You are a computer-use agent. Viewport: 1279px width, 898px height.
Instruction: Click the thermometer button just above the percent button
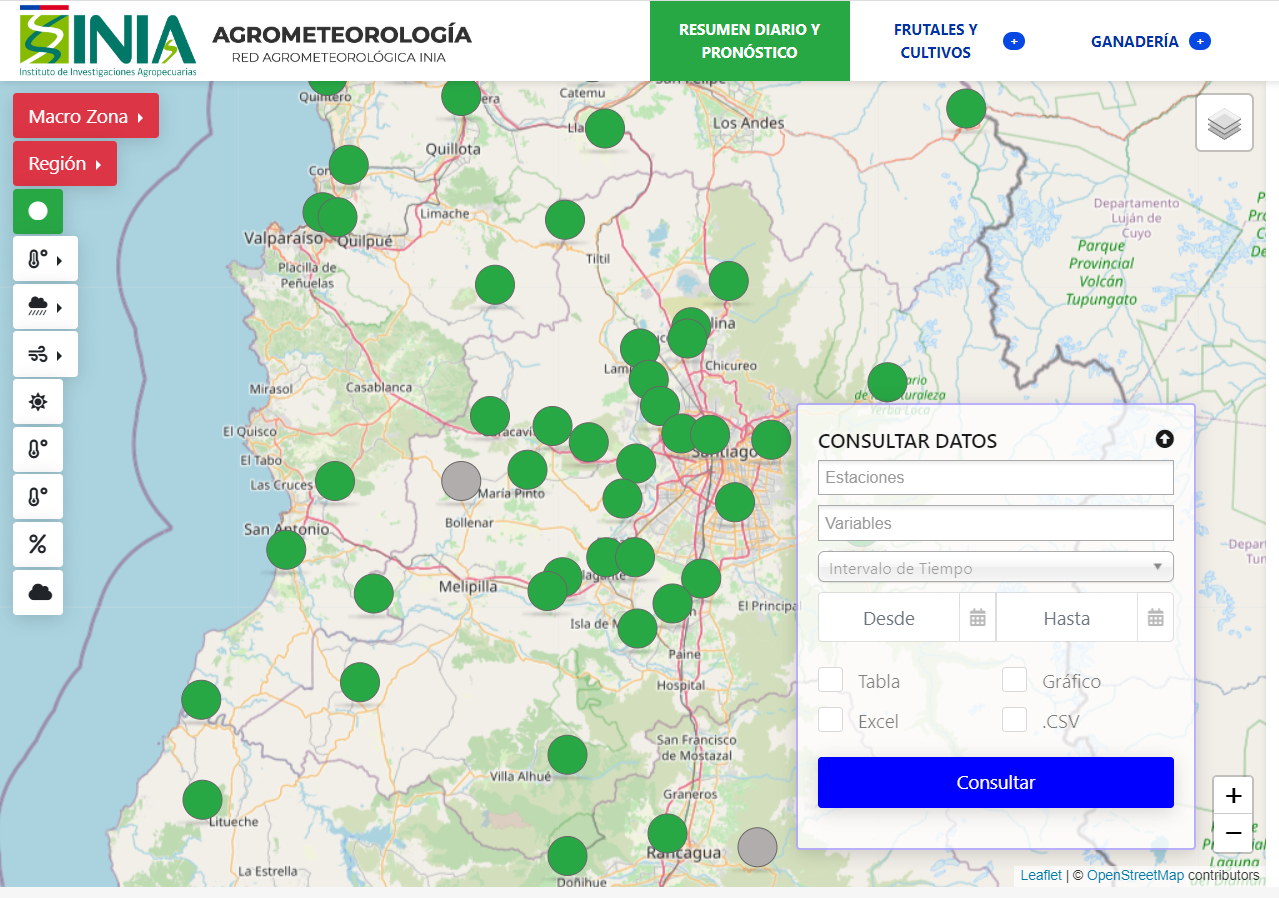(38, 497)
